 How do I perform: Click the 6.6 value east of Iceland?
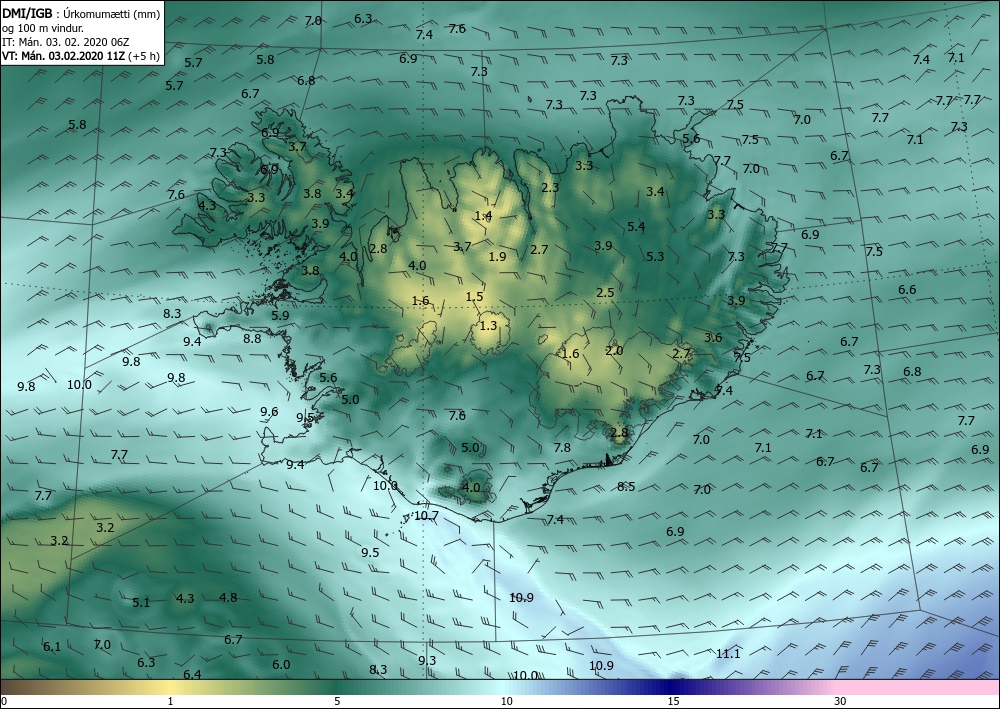907,289
